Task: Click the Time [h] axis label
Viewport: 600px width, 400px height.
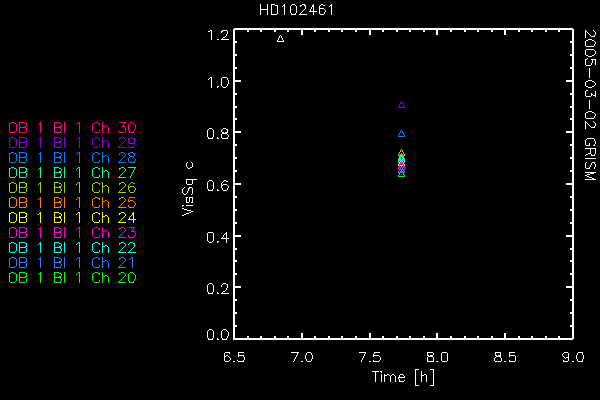Action: click(x=403, y=377)
